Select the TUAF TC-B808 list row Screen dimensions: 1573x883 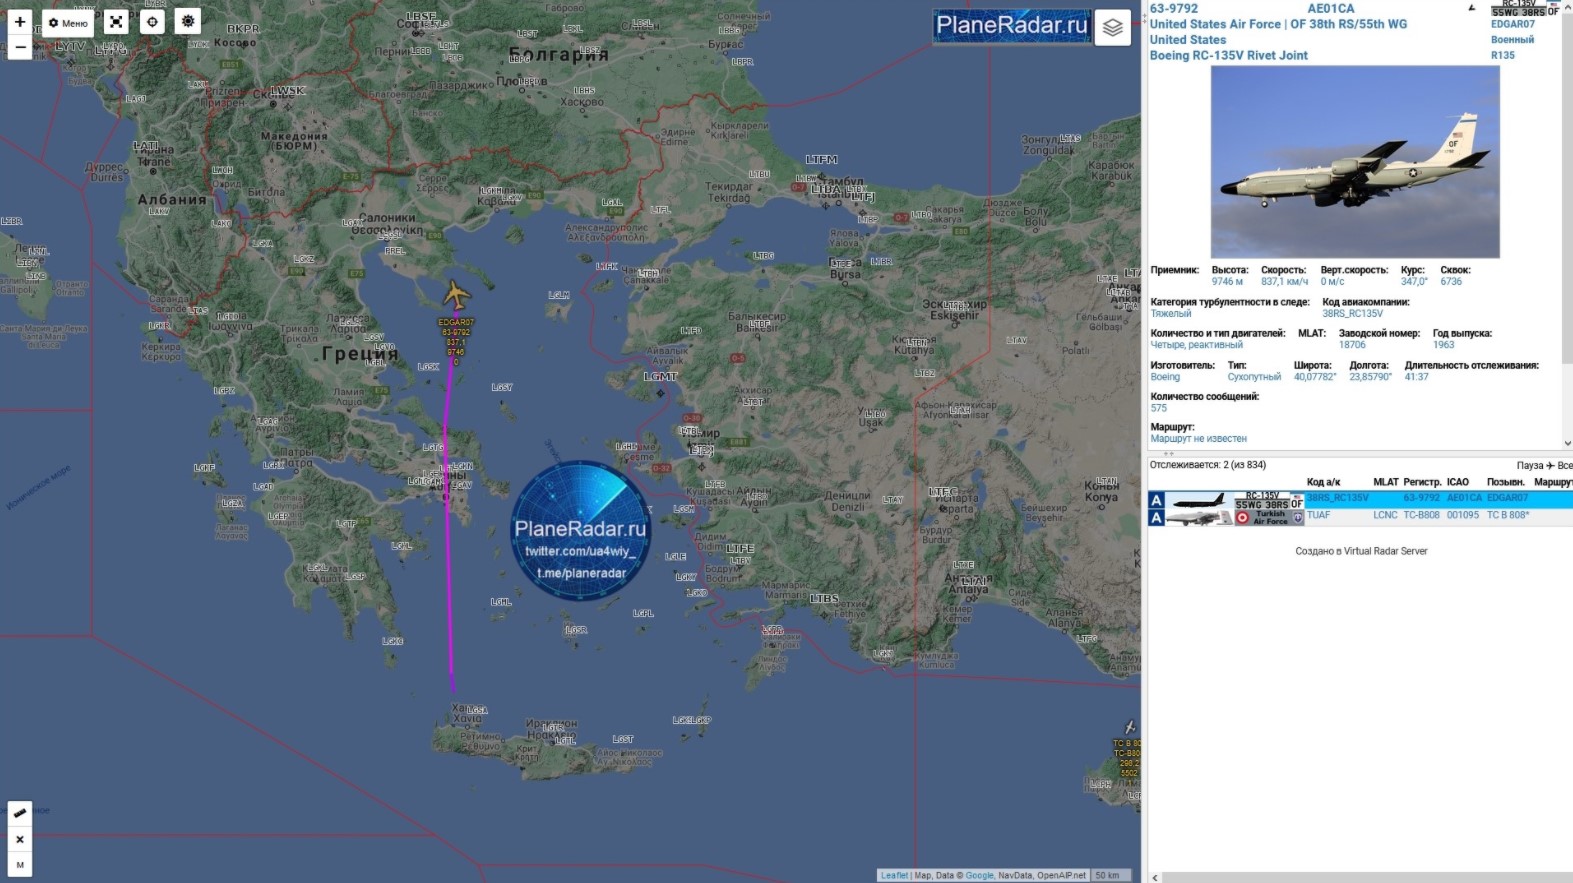click(1360, 516)
